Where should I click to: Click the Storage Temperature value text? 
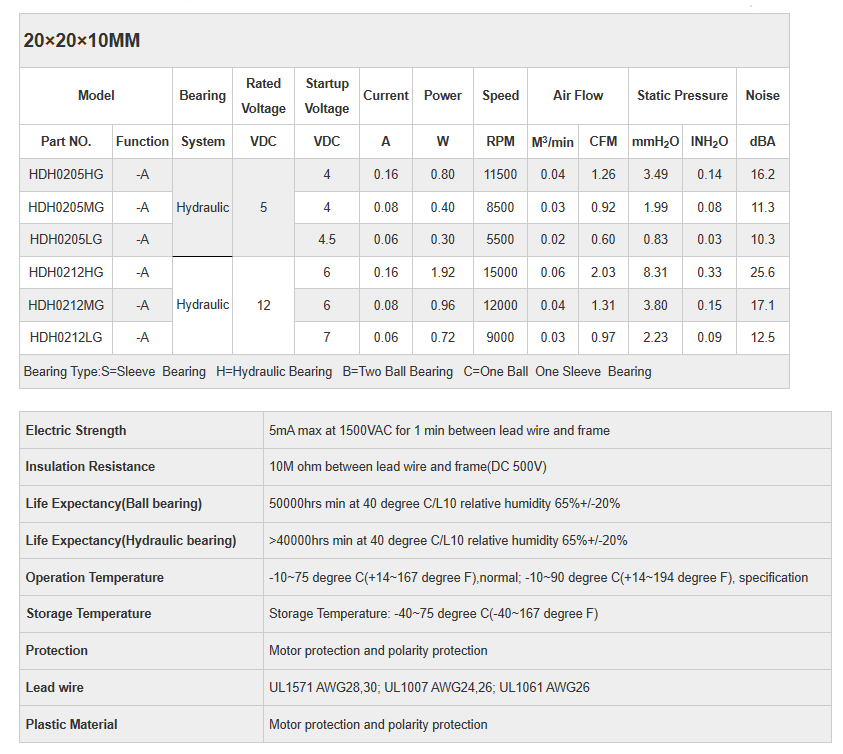(433, 614)
